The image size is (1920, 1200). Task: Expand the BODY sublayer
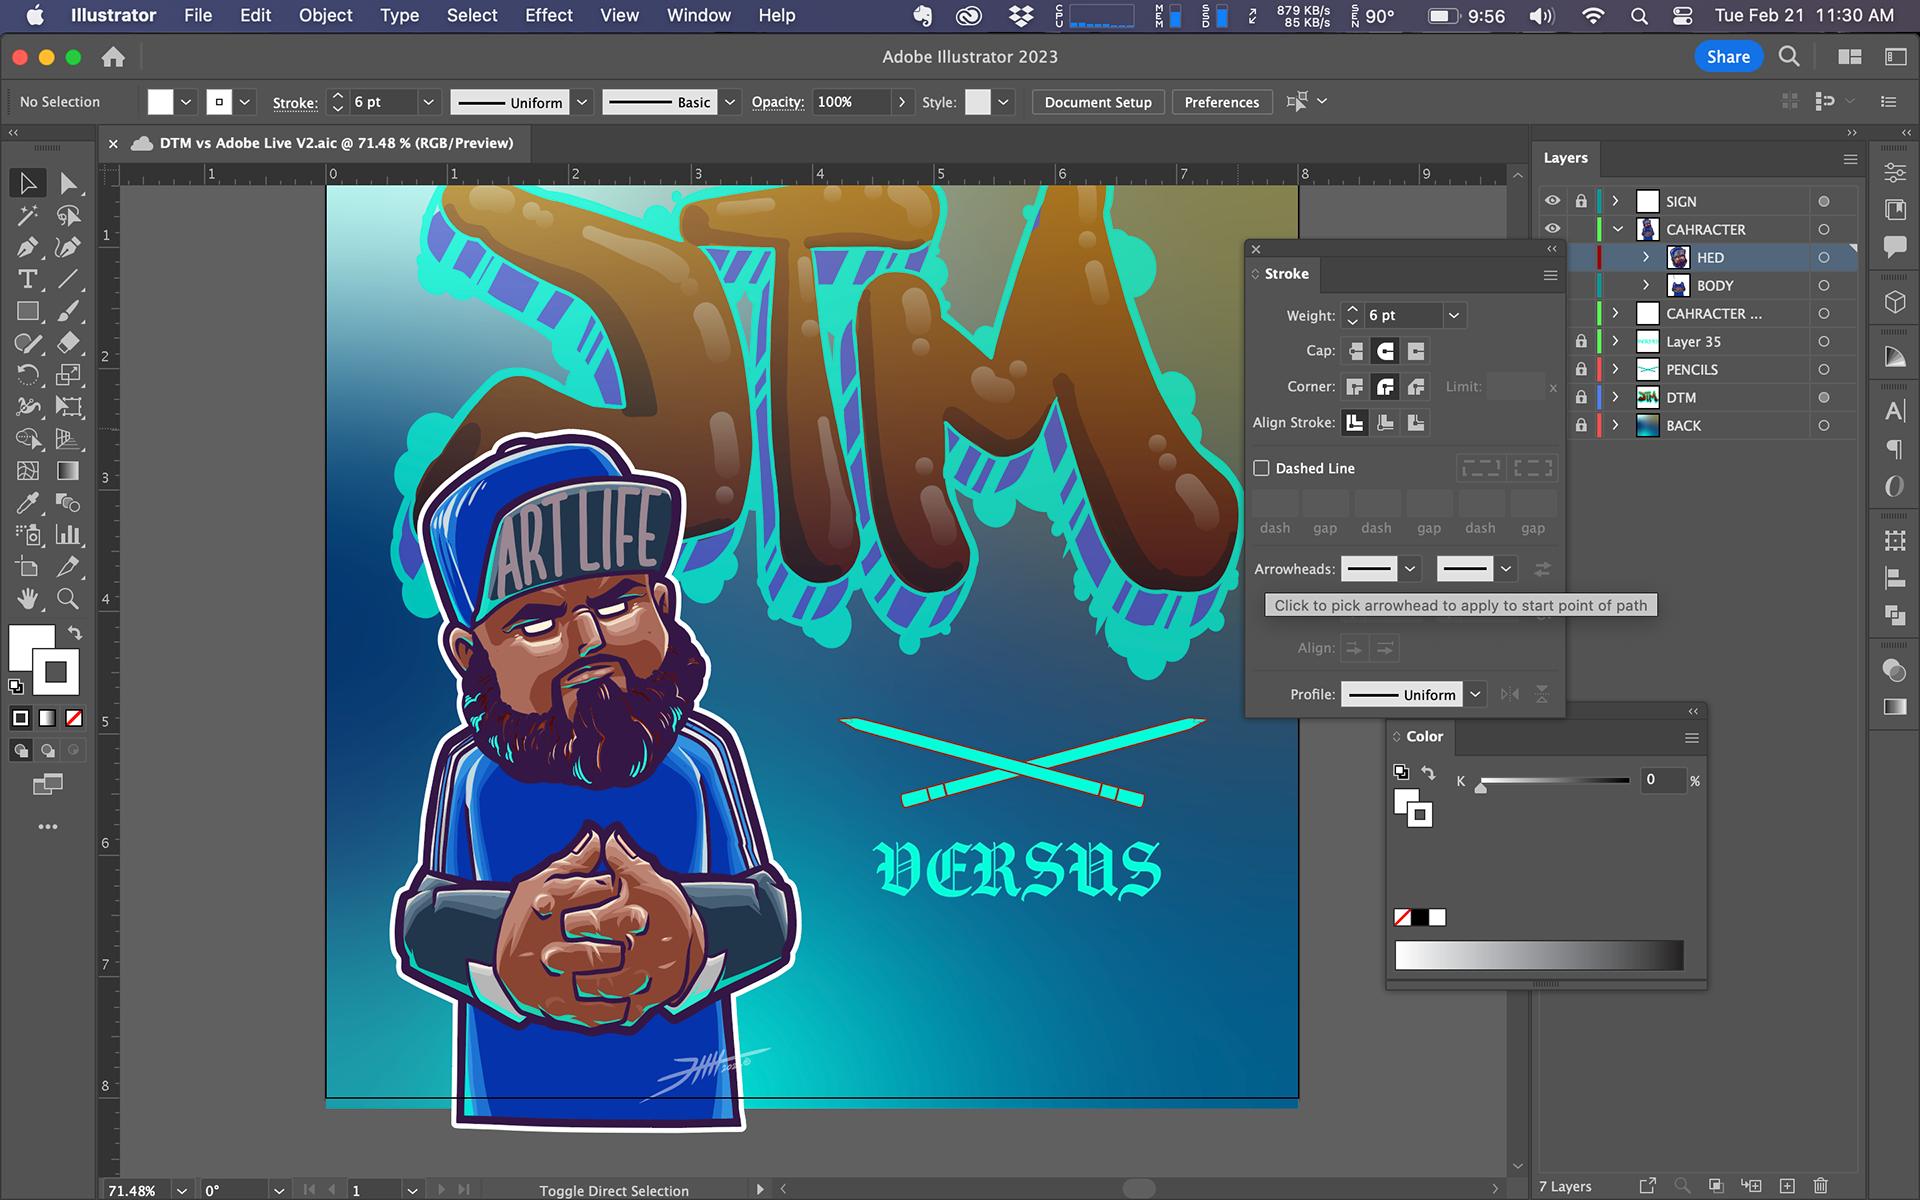[1646, 285]
